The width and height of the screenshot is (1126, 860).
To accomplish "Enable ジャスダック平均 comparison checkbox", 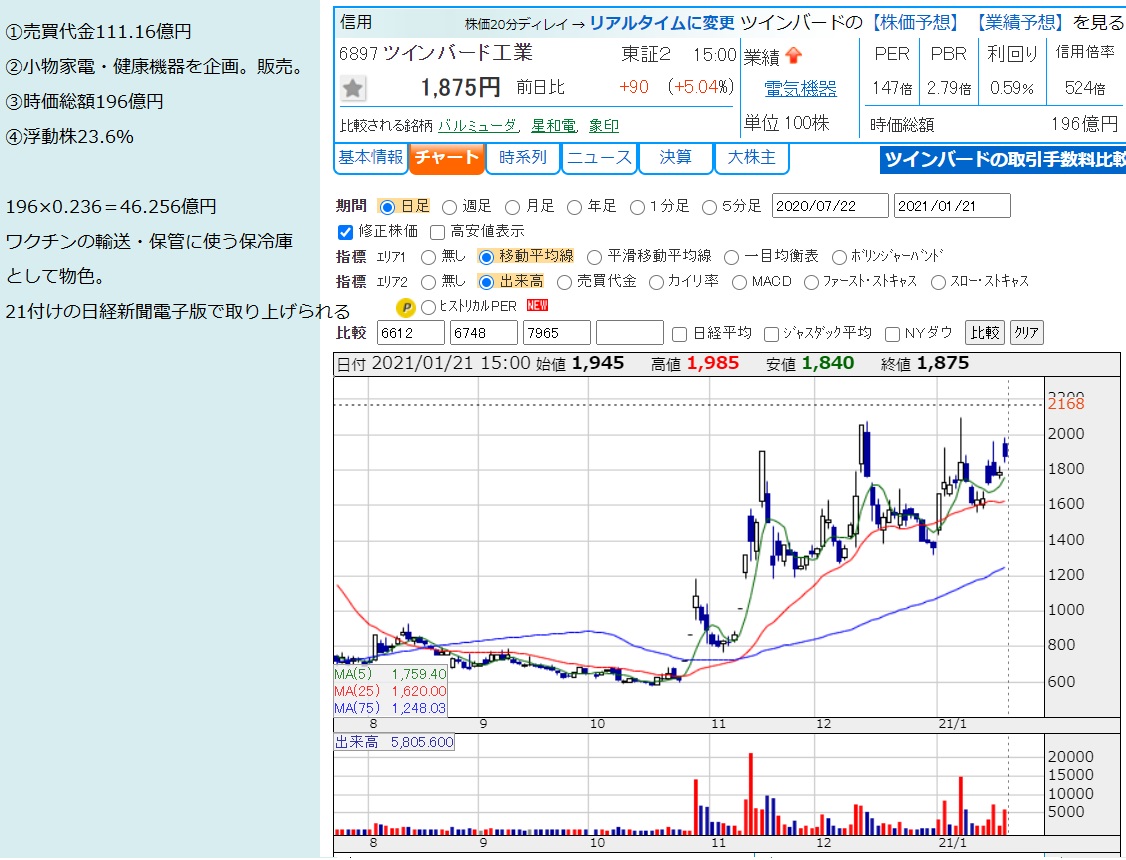I will [x=771, y=334].
